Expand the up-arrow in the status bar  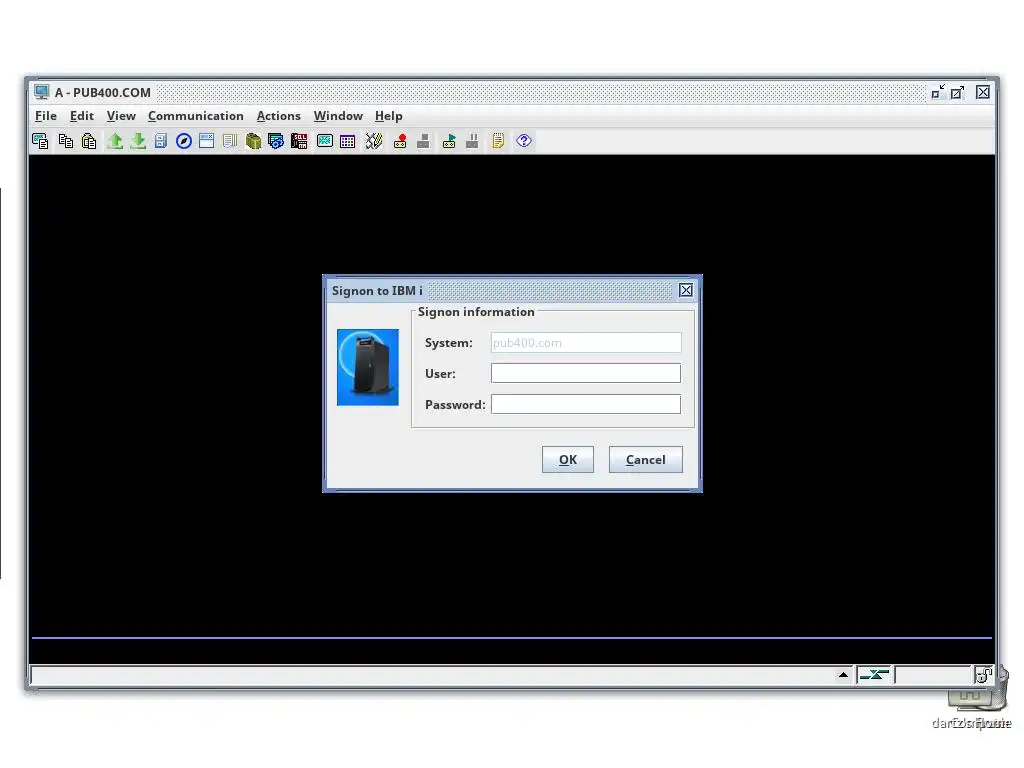coord(843,675)
